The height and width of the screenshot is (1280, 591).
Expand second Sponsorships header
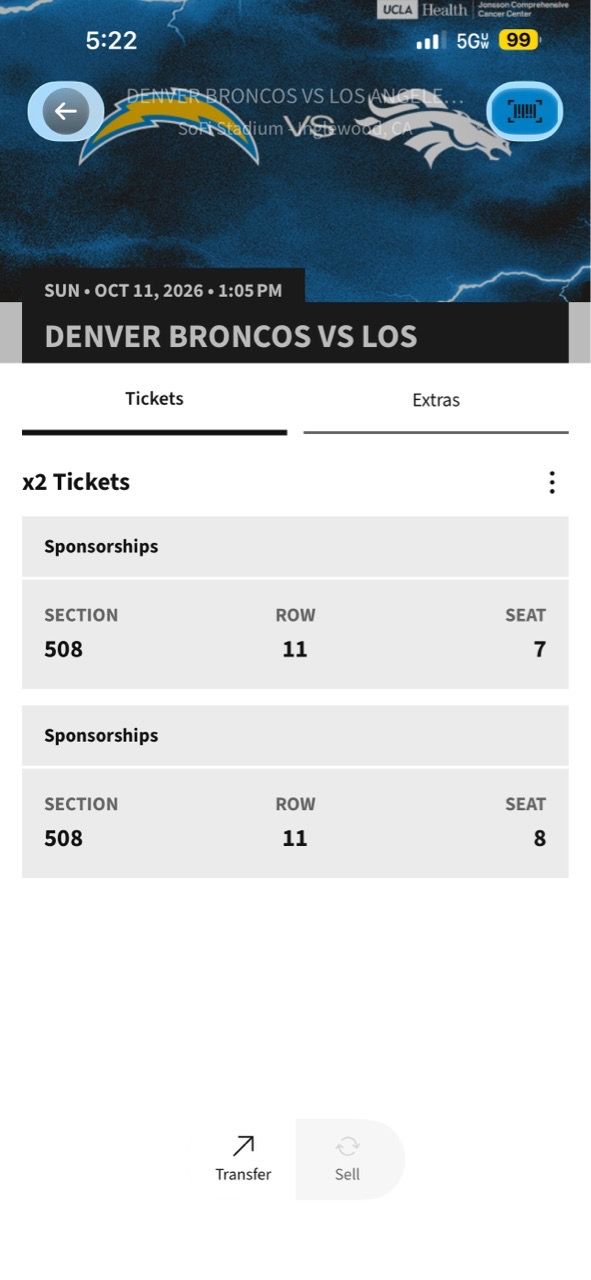click(x=295, y=736)
